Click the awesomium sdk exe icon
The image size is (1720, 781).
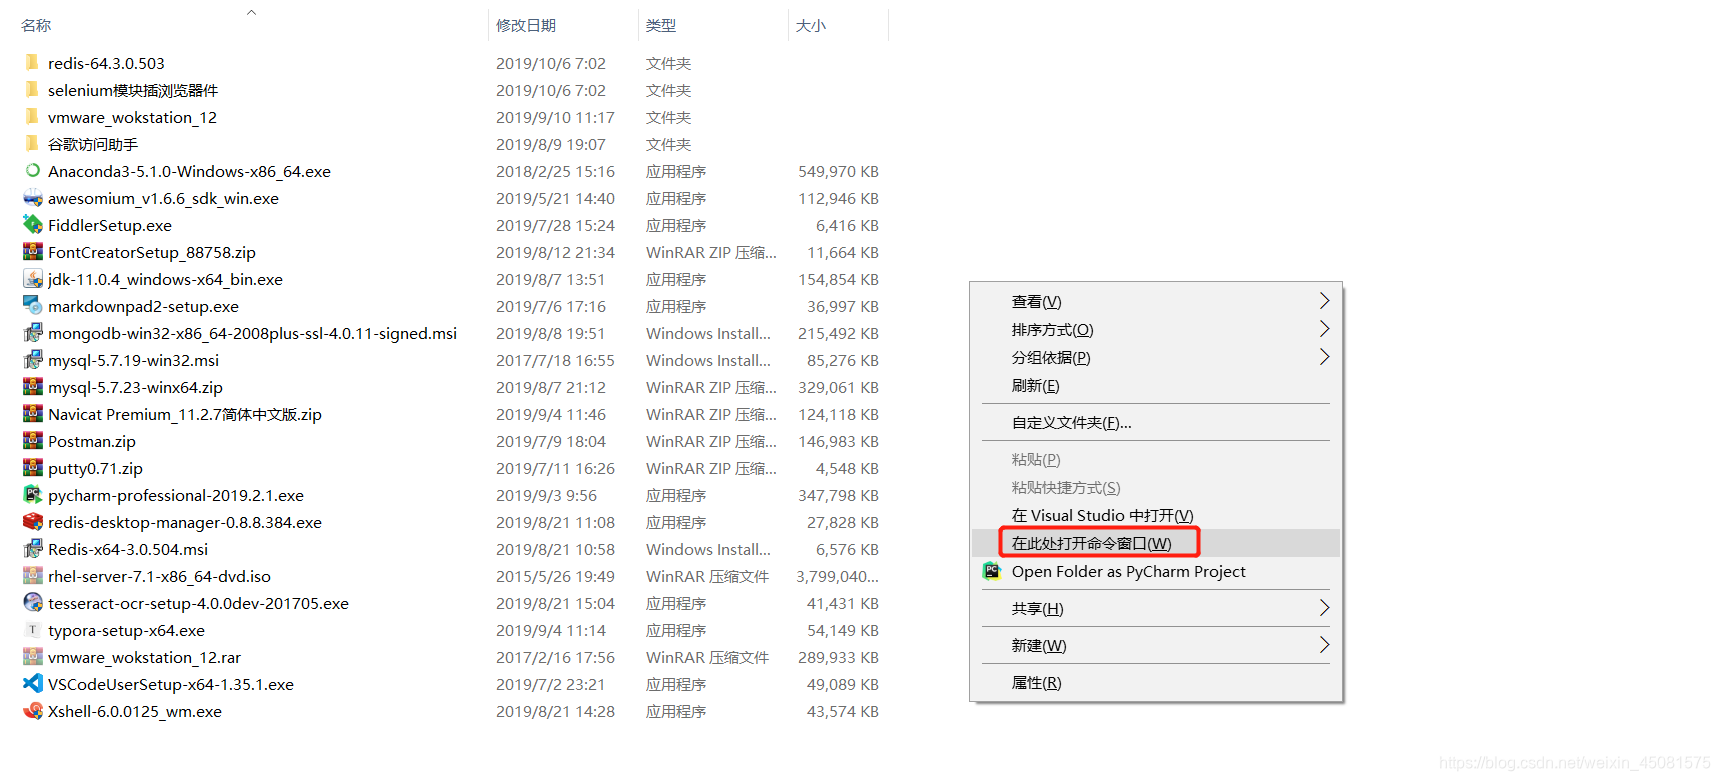pos(33,198)
